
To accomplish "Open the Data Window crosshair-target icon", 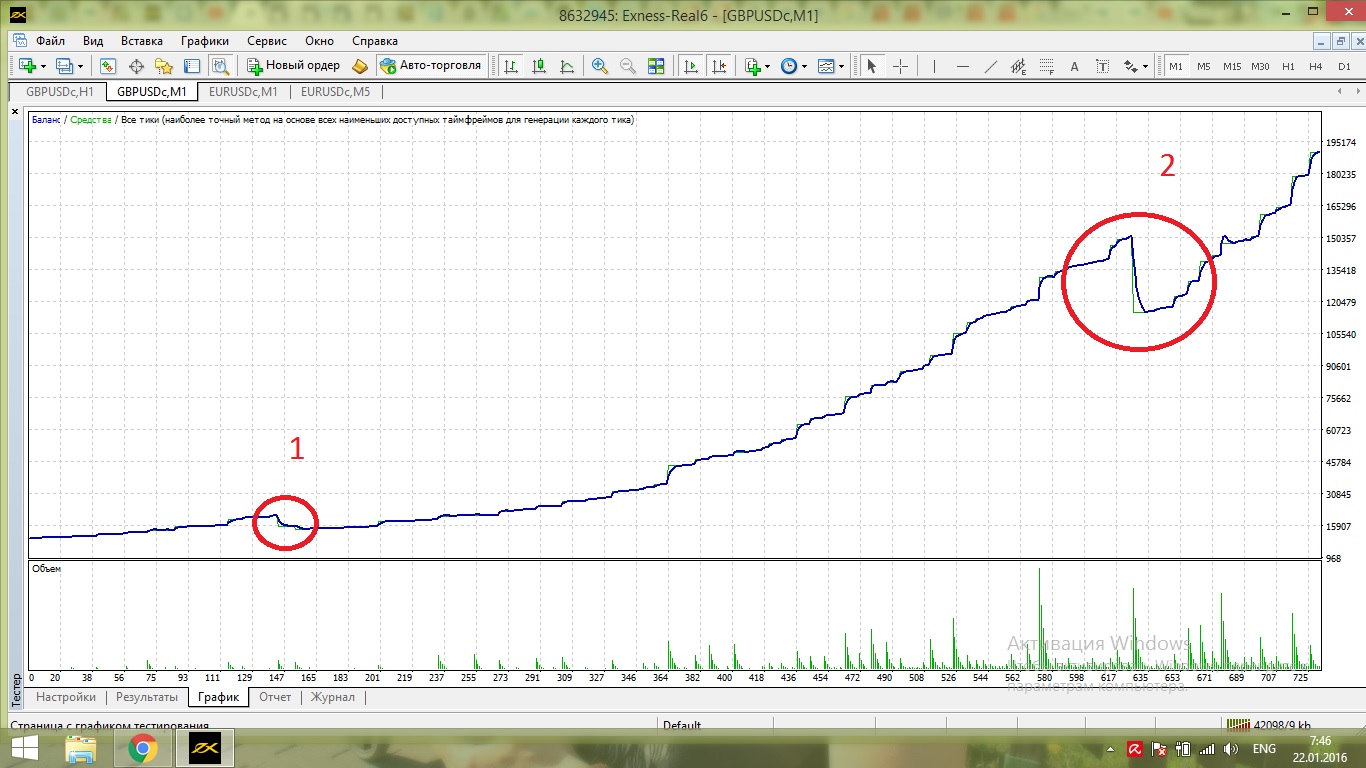I will 136,66.
